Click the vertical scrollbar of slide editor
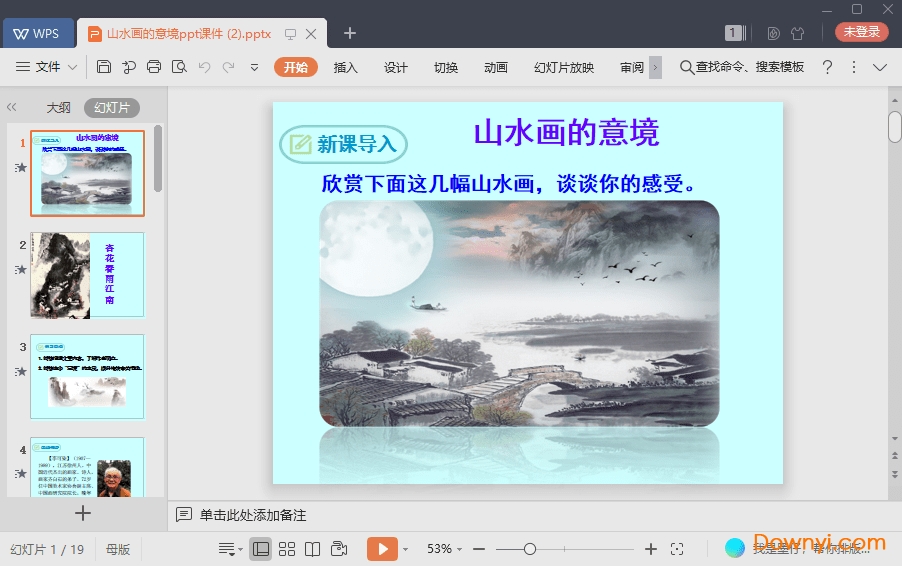 895,127
